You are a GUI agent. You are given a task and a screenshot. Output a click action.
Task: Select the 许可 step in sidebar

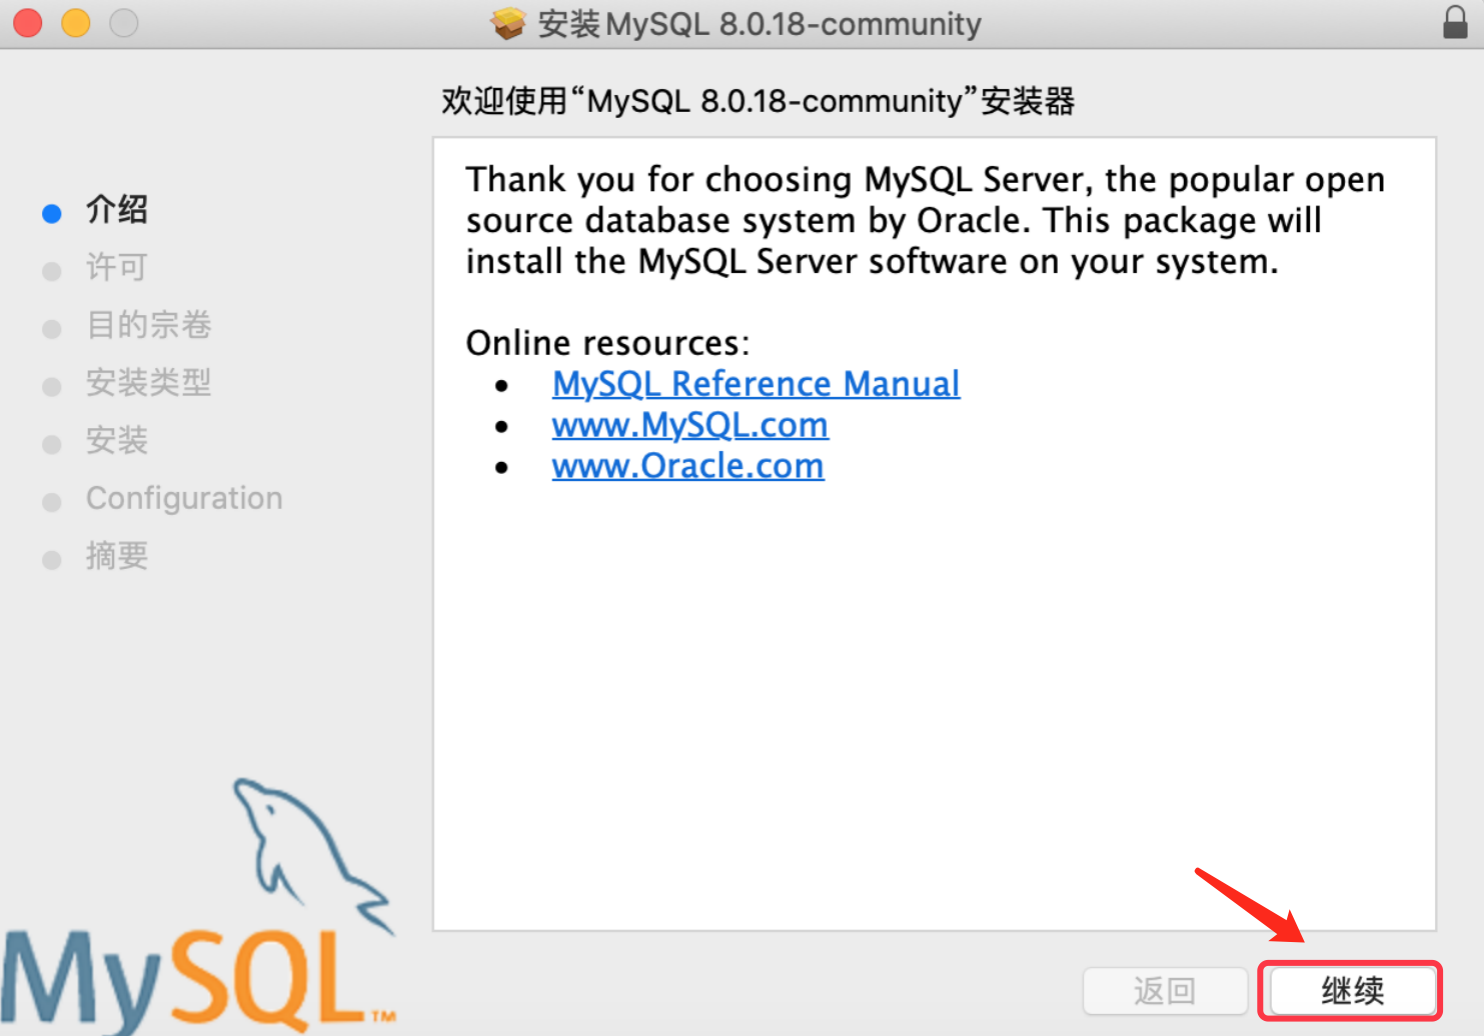[x=117, y=267]
